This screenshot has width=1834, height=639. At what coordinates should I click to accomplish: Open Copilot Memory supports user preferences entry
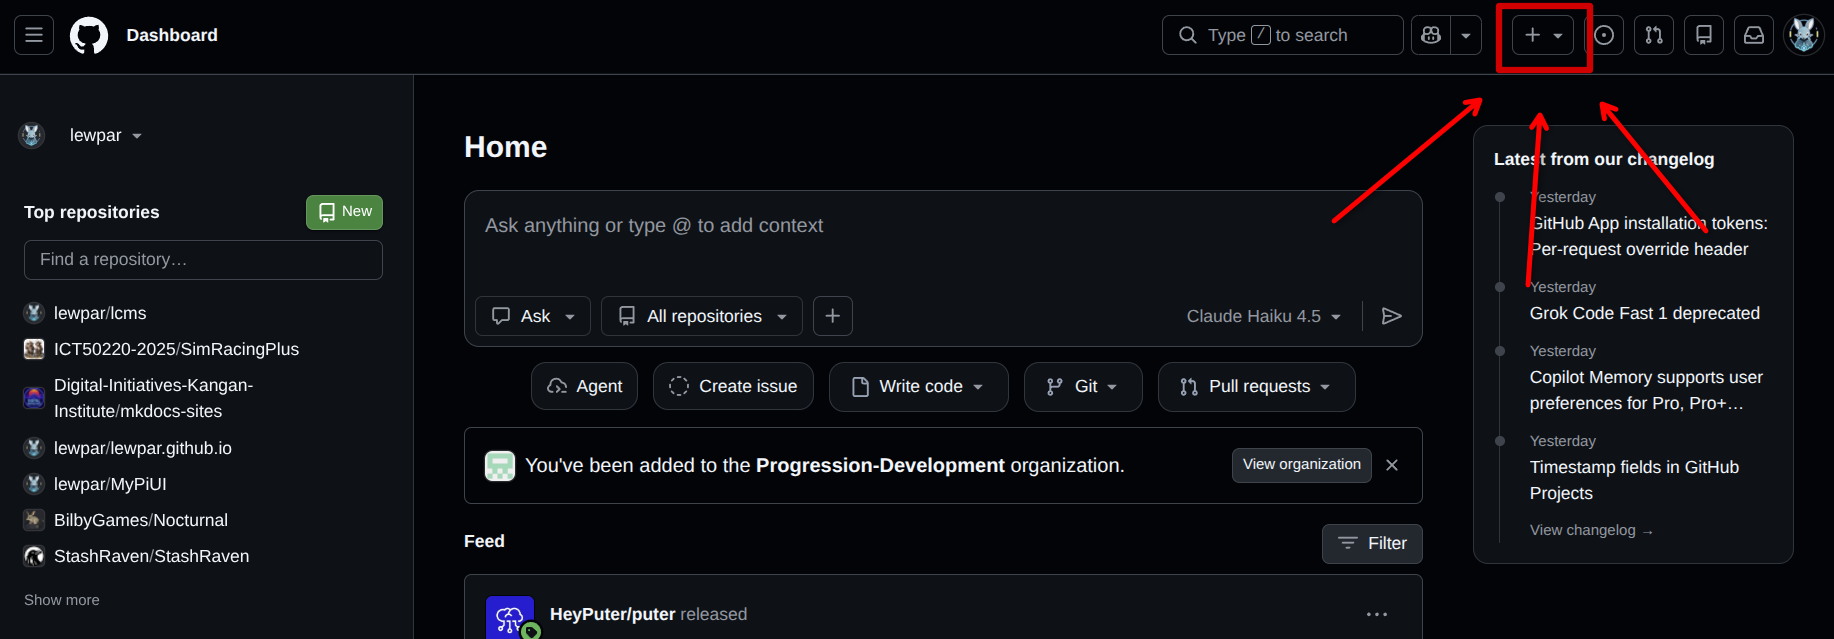(x=1646, y=390)
